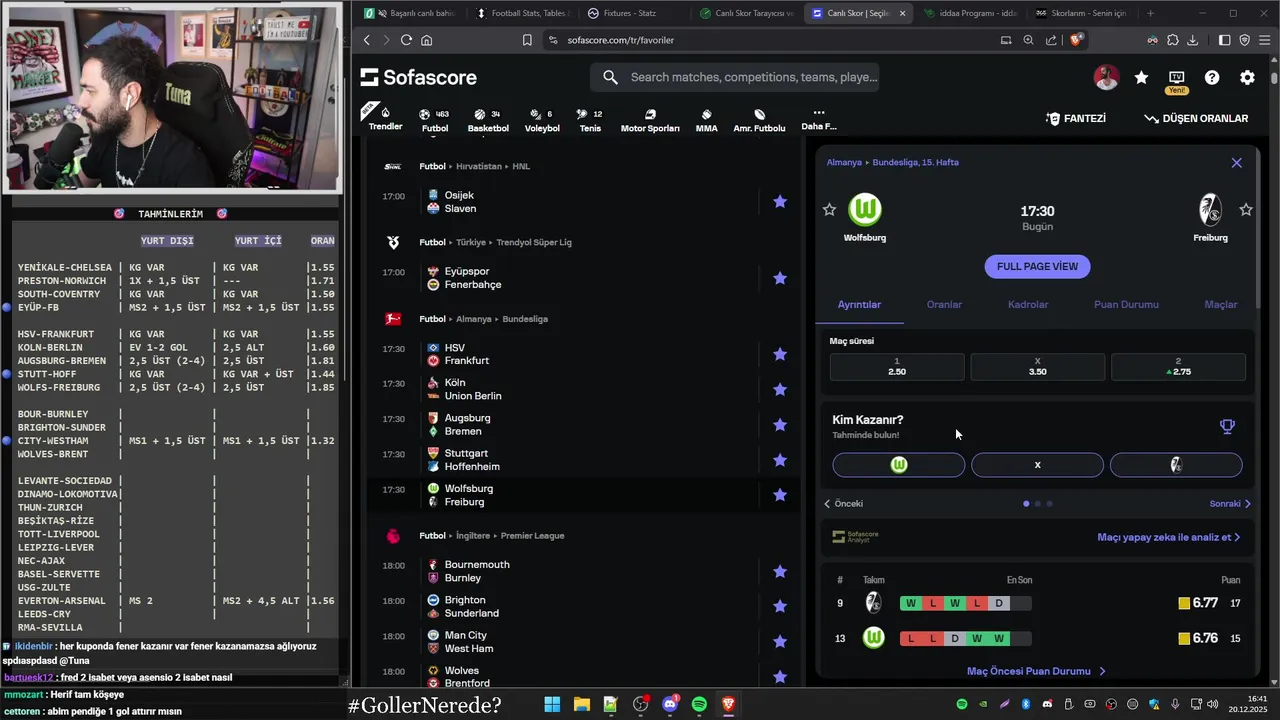
Task: Open Maçı yapay zeka ile analiz et
Action: 1169,537
